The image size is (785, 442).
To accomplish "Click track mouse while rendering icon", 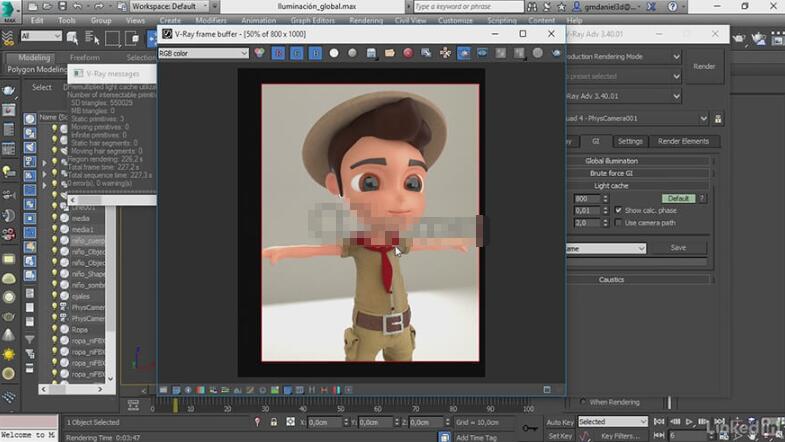I will click(x=445, y=53).
